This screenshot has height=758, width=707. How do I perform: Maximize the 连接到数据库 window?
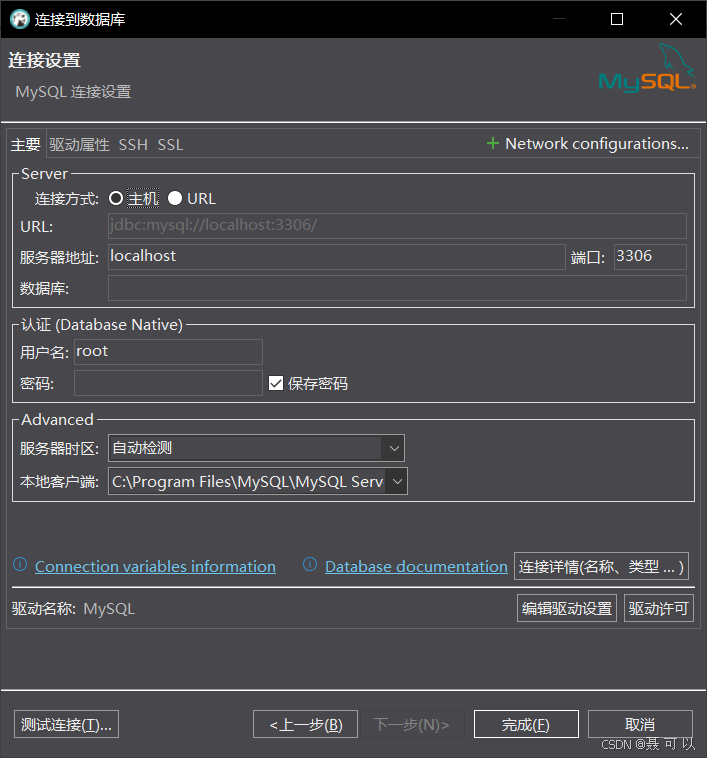[x=617, y=19]
